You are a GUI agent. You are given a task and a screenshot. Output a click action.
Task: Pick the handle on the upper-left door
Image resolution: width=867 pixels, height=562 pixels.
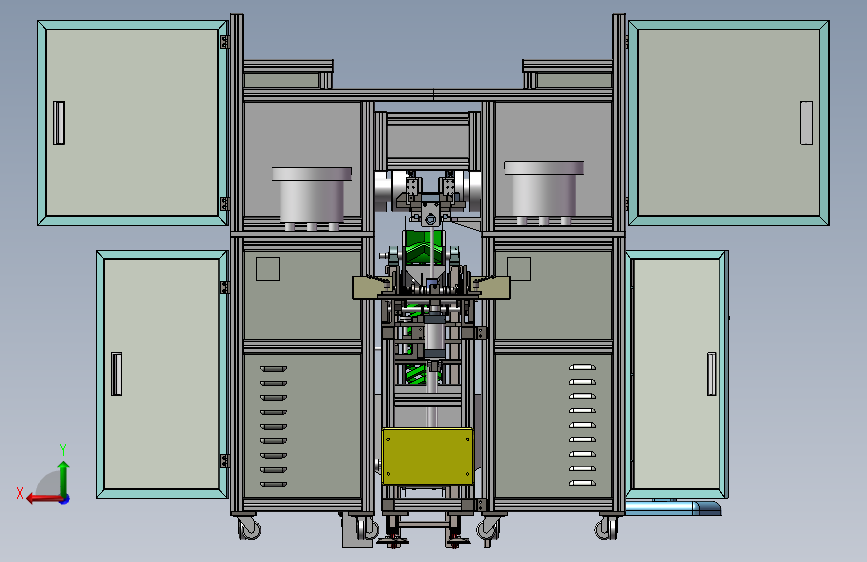tap(59, 123)
